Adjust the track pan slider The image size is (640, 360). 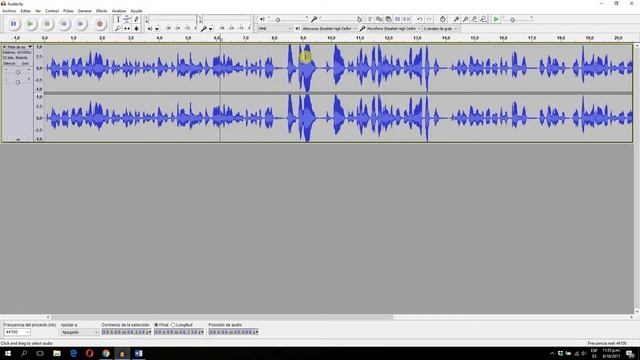click(18, 82)
